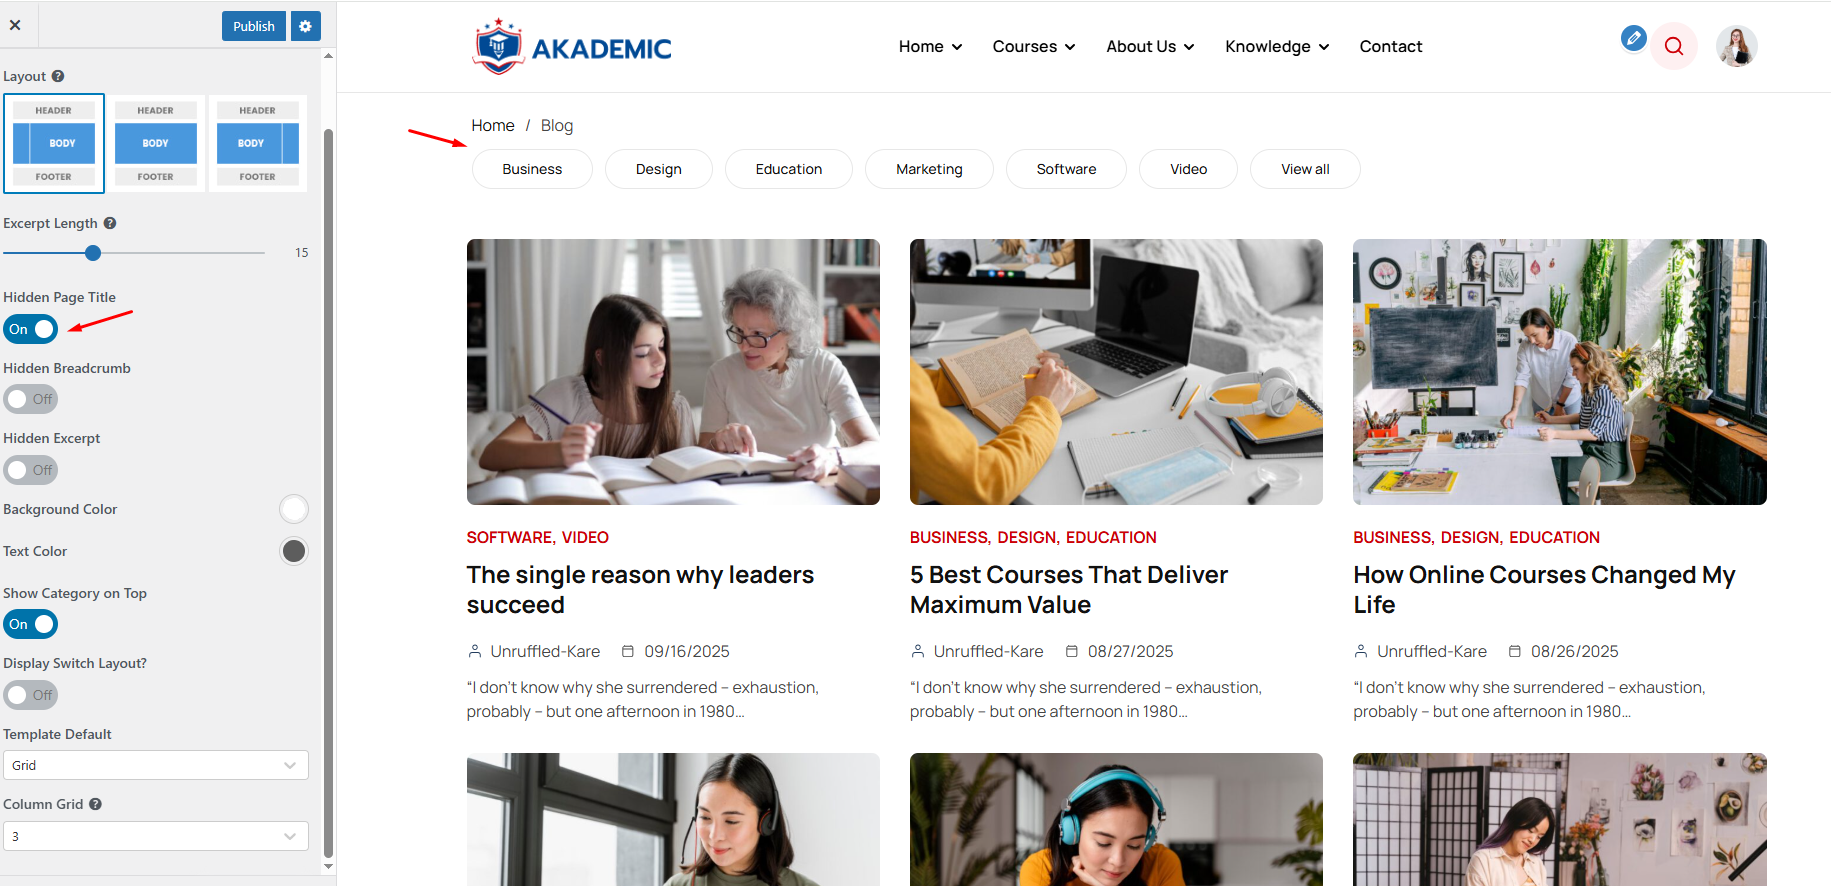Show help for Layout option
Image resolution: width=1831 pixels, height=886 pixels.
(58, 76)
